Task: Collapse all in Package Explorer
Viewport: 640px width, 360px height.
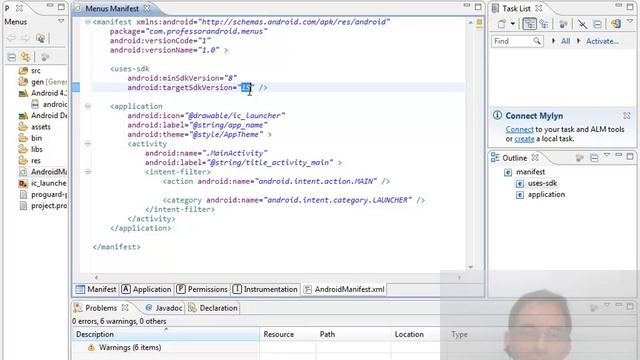Action: tap(12, 57)
